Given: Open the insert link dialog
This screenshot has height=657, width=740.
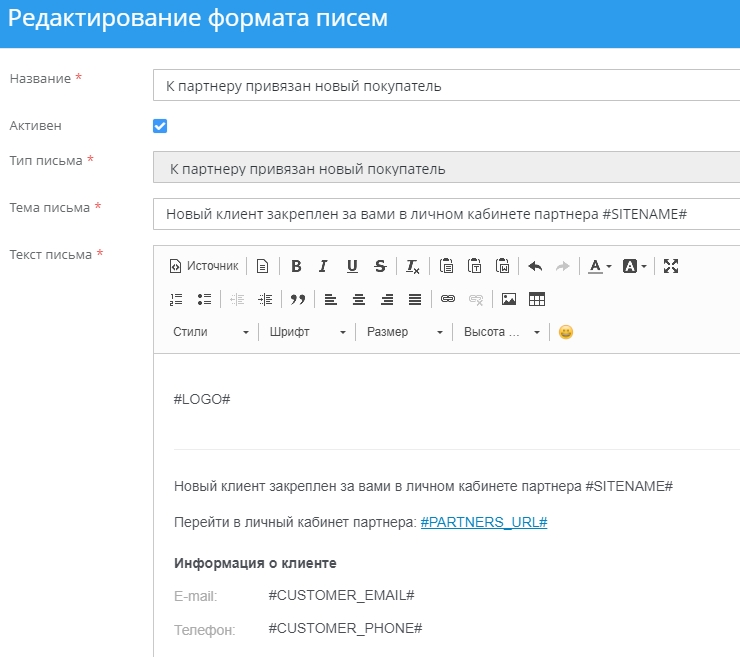Looking at the screenshot, I should 448,299.
